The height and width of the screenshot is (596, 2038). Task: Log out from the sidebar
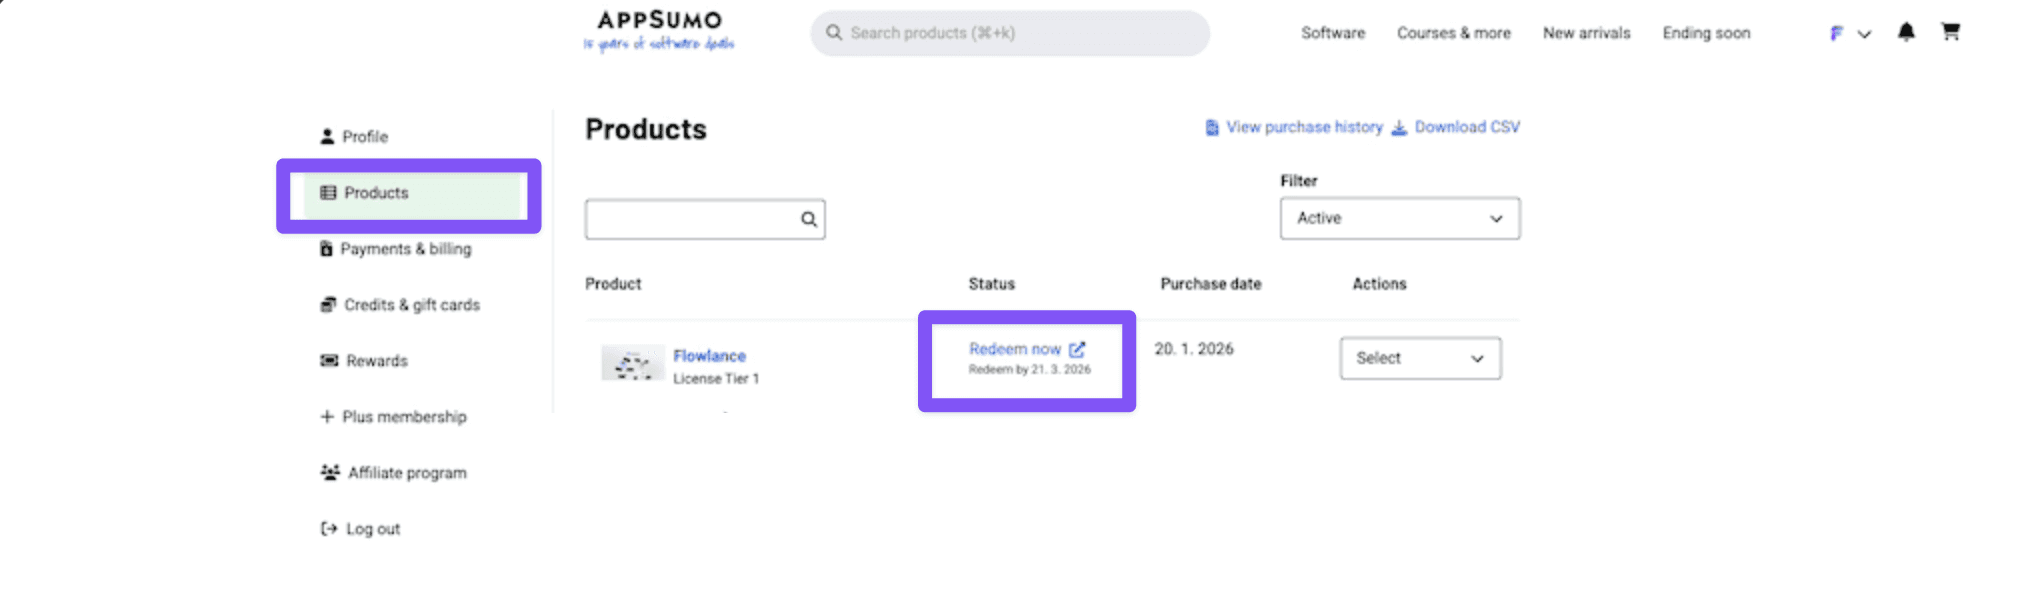[372, 529]
